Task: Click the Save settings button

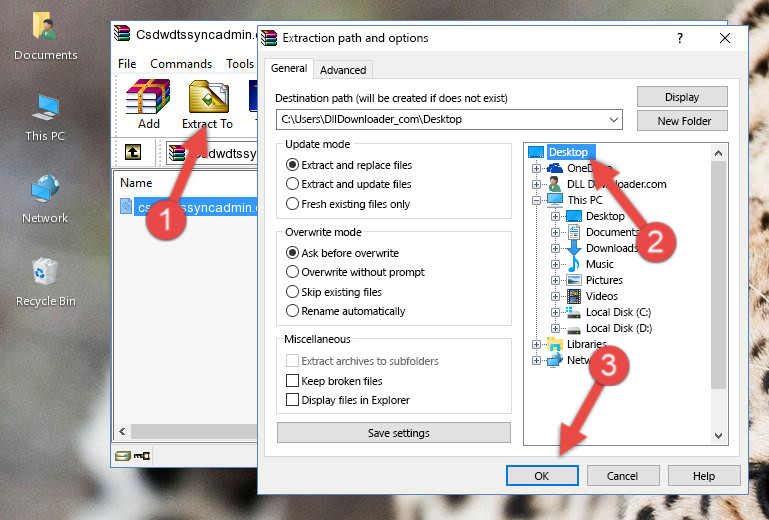Action: coord(394,433)
